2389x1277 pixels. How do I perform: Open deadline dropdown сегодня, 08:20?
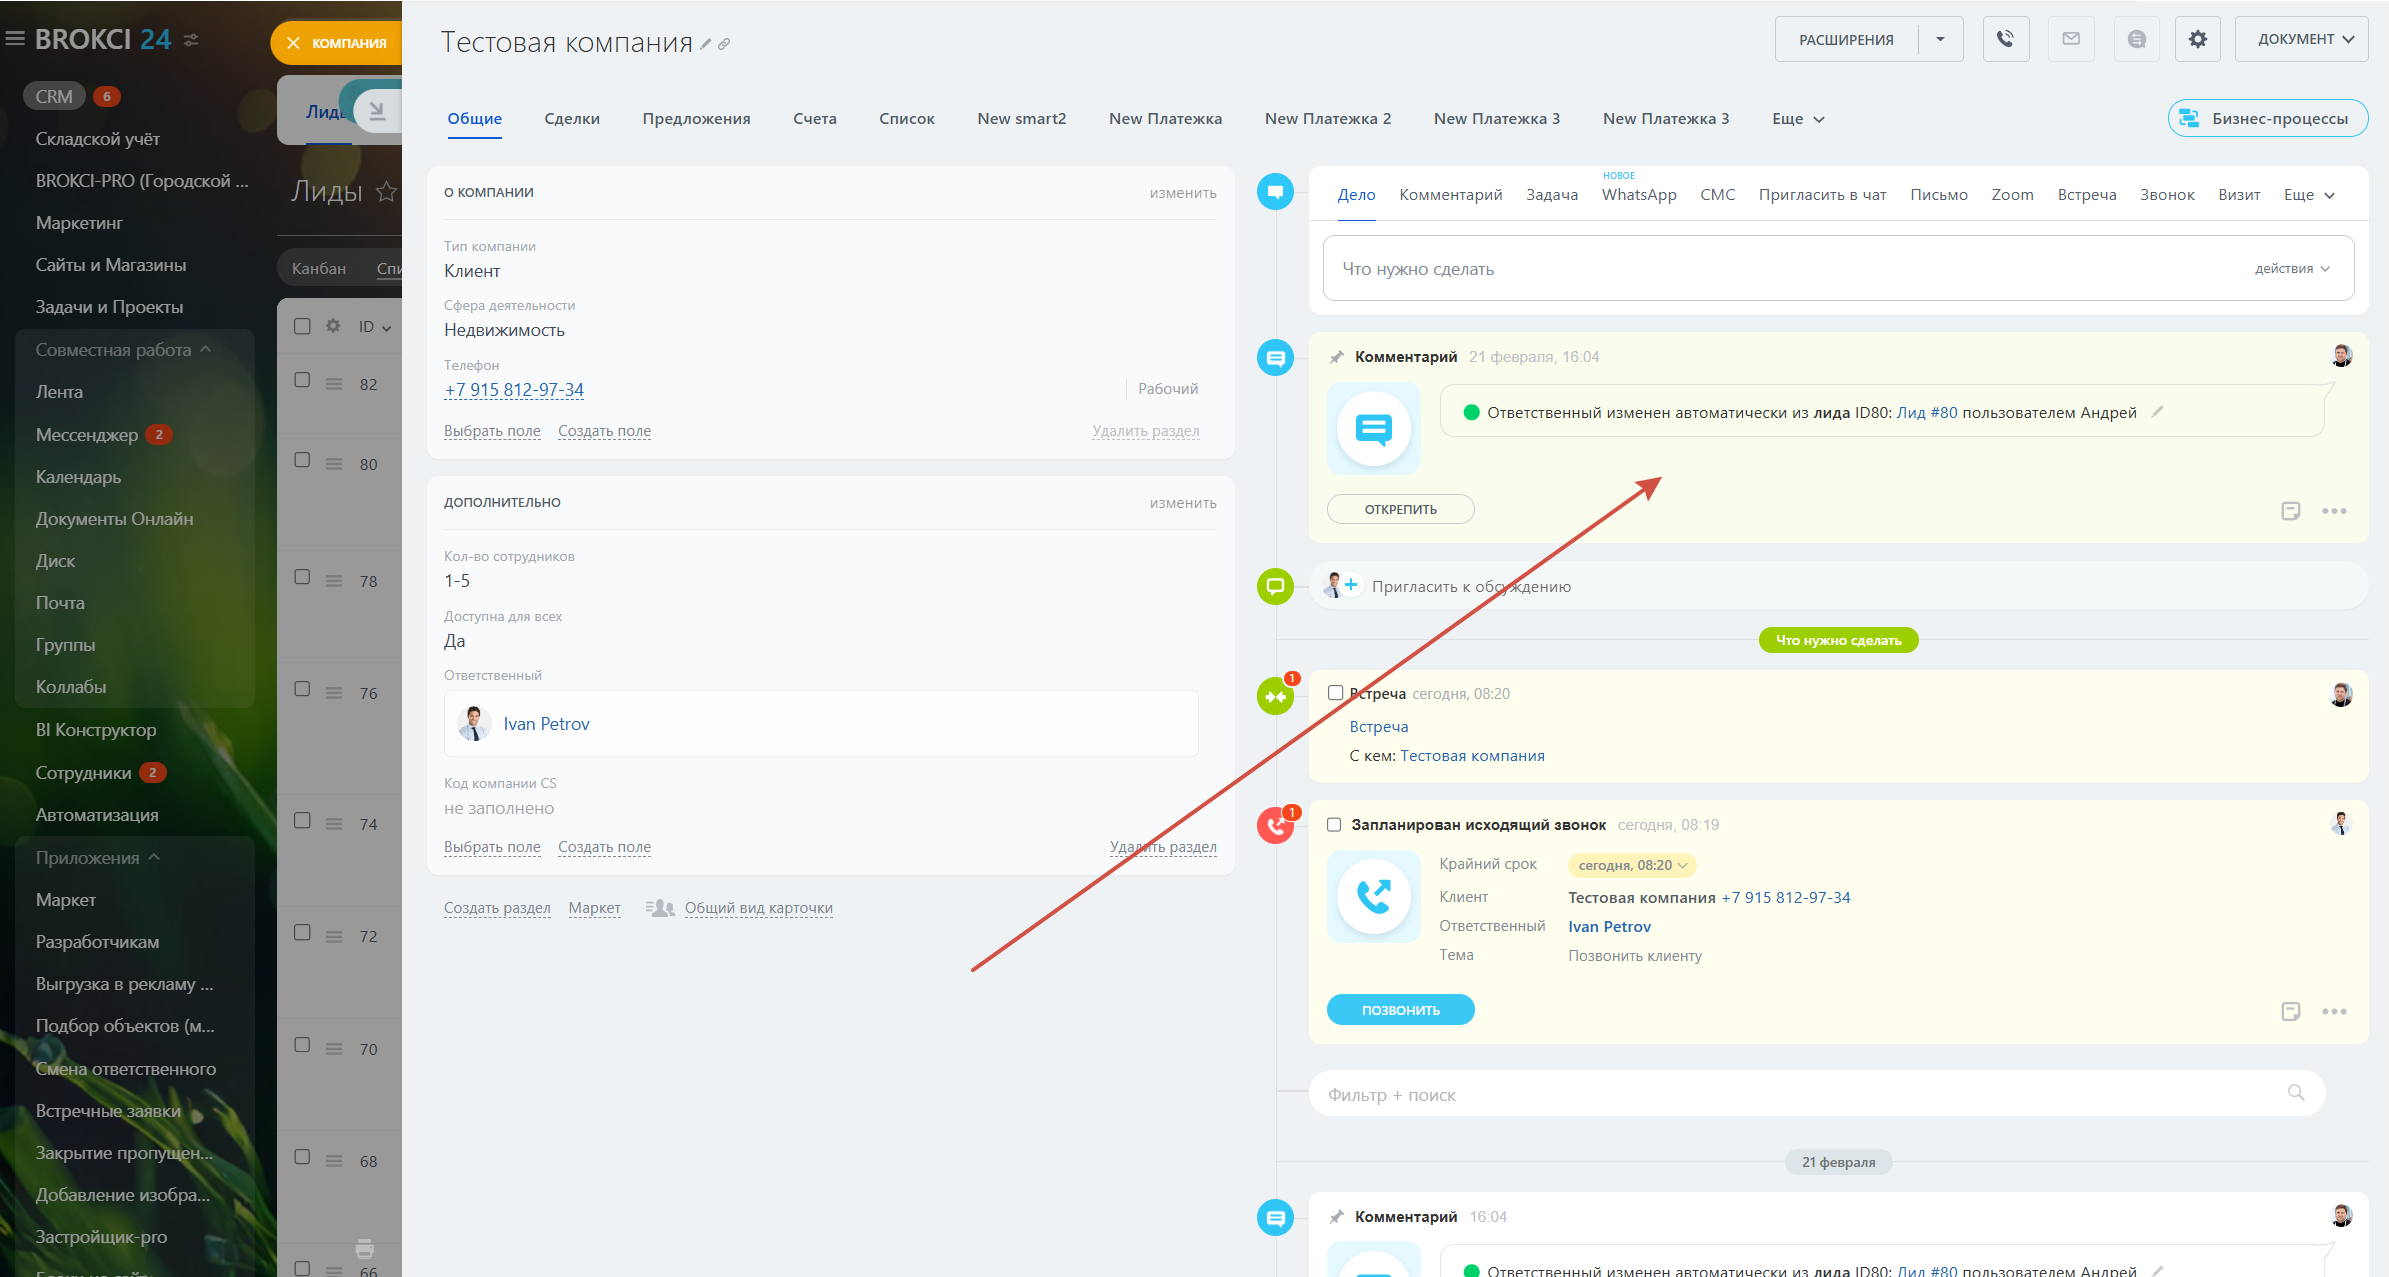coord(1632,865)
